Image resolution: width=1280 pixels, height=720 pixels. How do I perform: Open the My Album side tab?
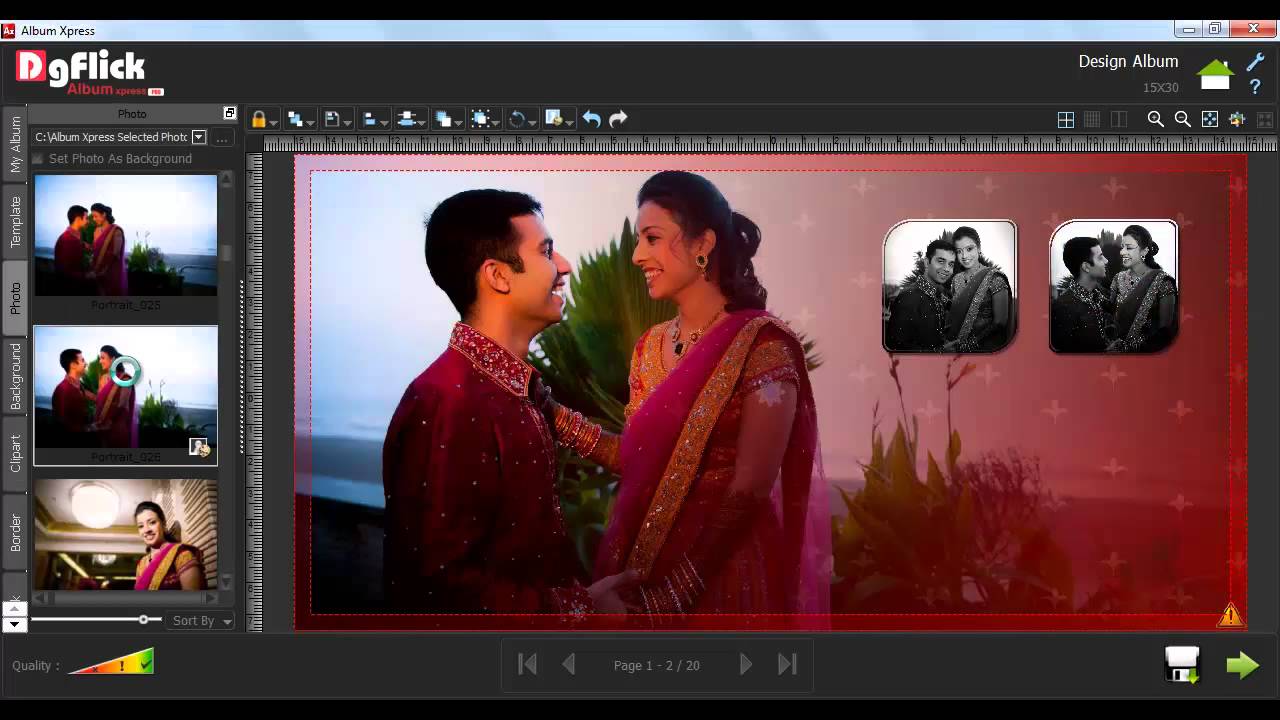coord(15,144)
